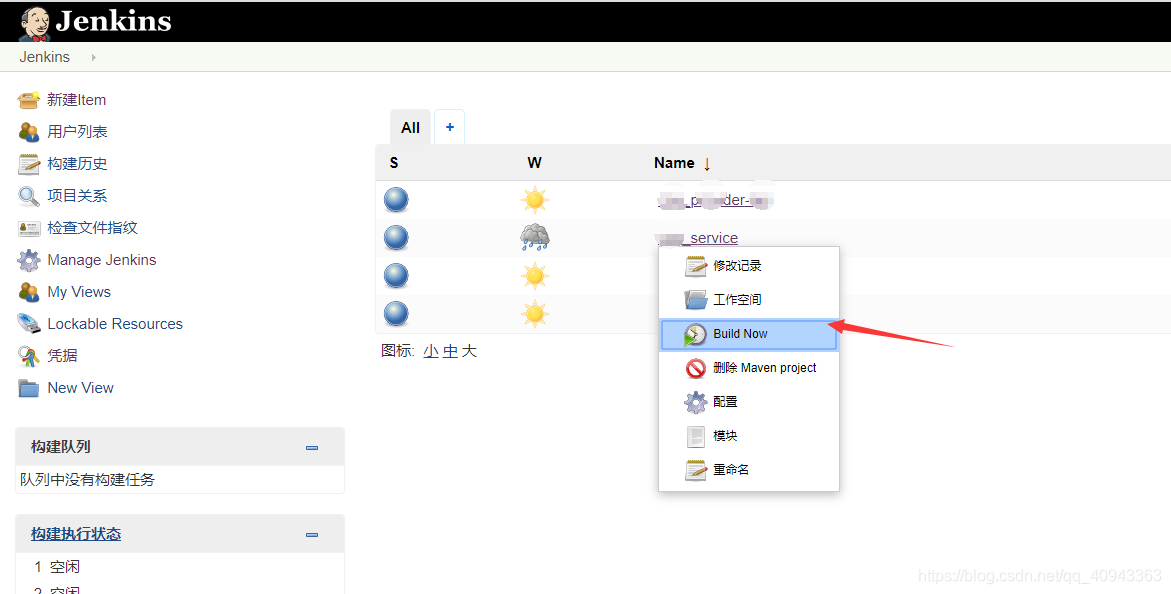The width and height of the screenshot is (1171, 594).
Task: Choose 配置 from the context menu
Action: [748, 402]
